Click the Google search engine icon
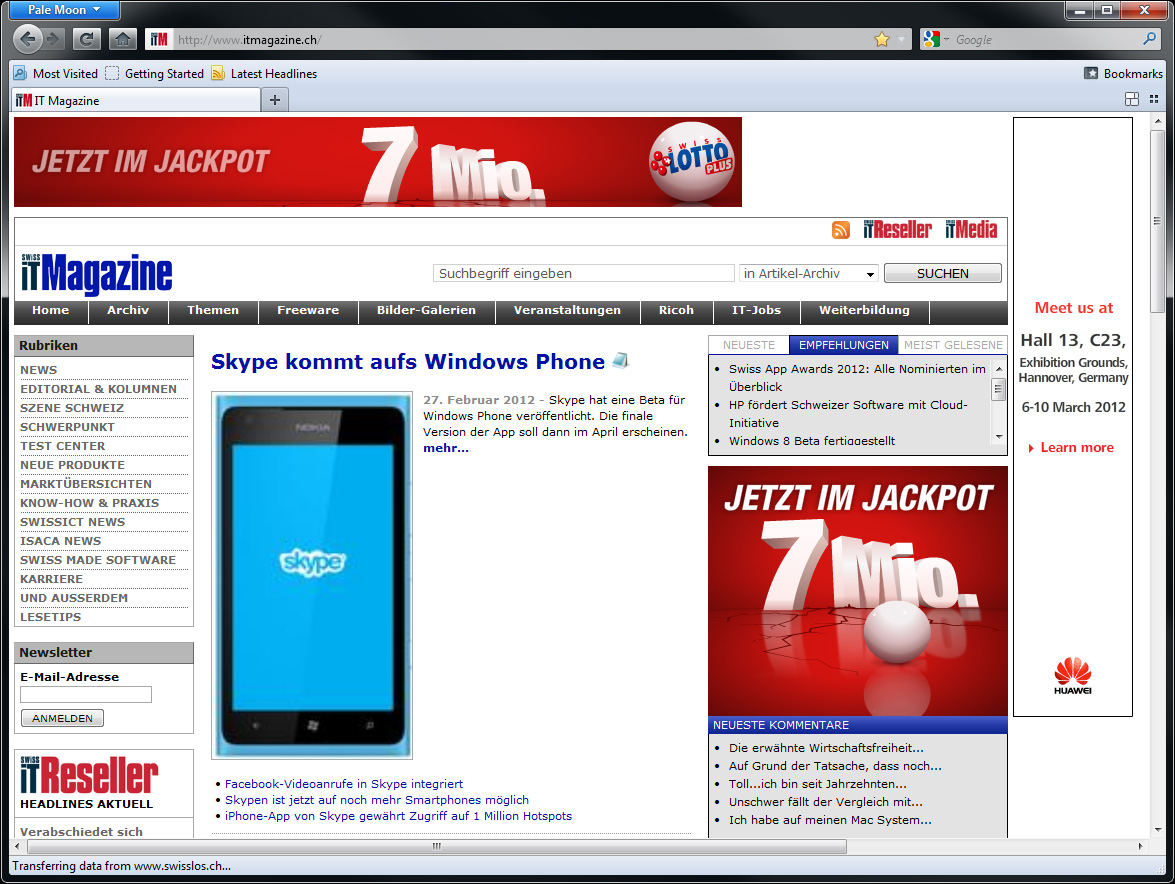 931,40
